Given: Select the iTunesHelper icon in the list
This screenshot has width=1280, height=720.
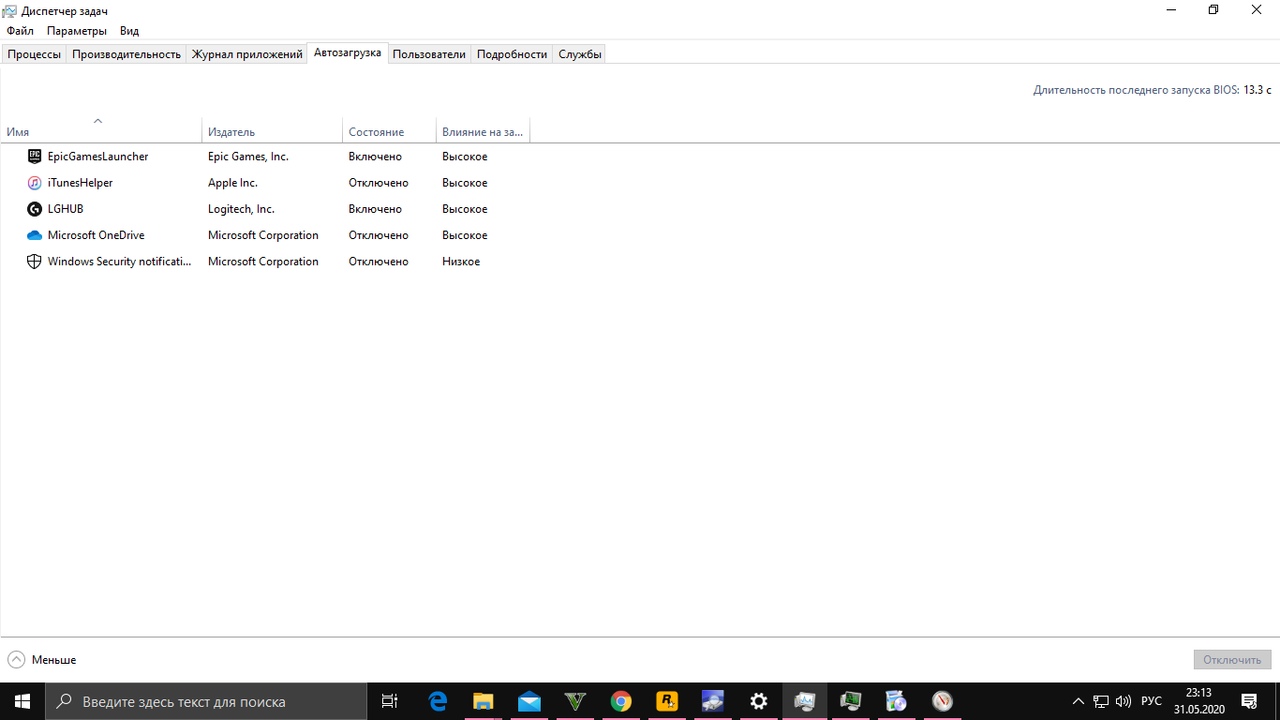Looking at the screenshot, I should (34, 183).
